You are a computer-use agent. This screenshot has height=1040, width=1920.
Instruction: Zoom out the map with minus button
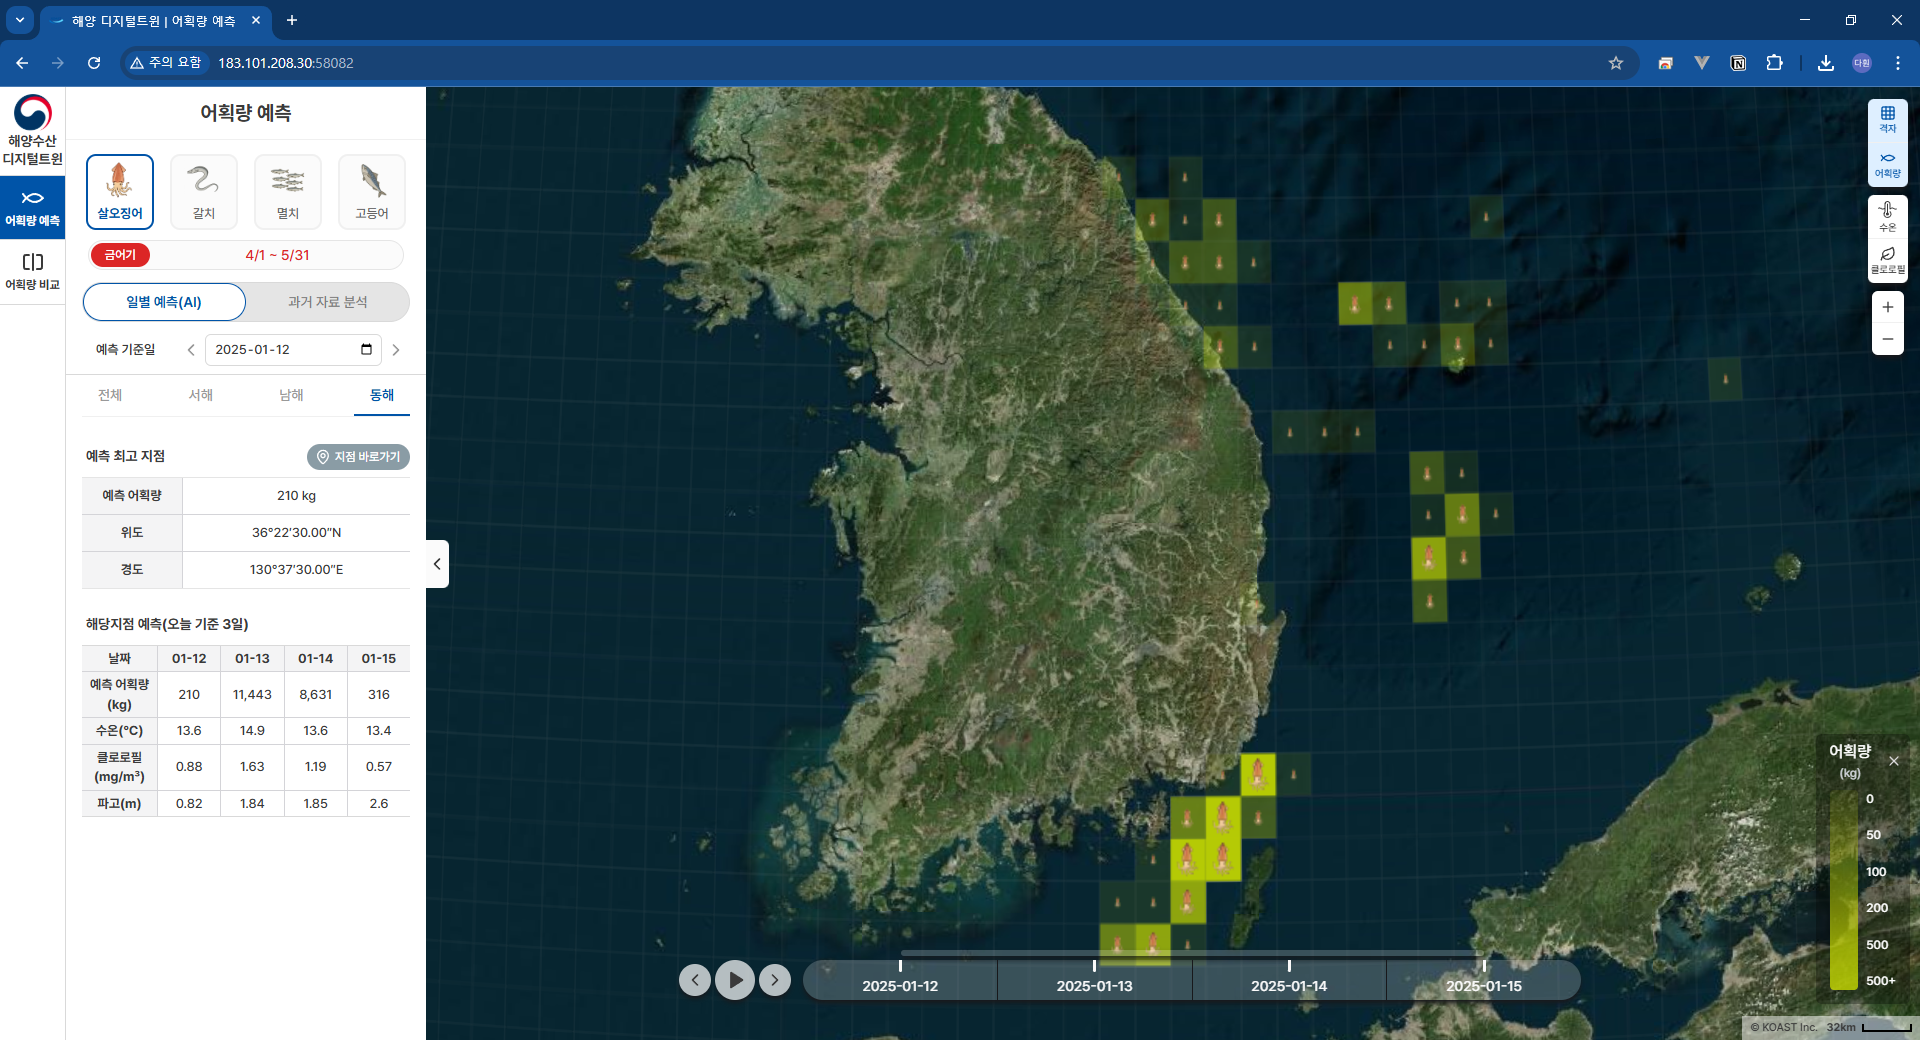click(x=1888, y=339)
